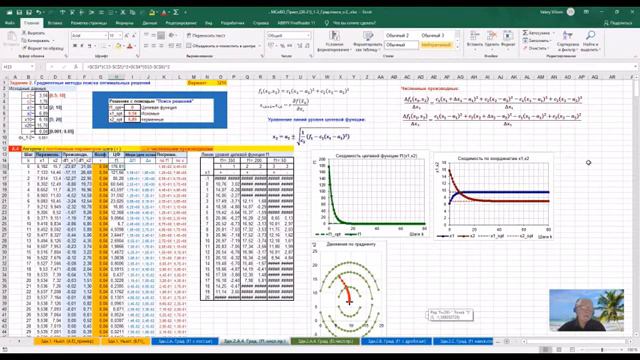Open the Font size dropdown

120,36
